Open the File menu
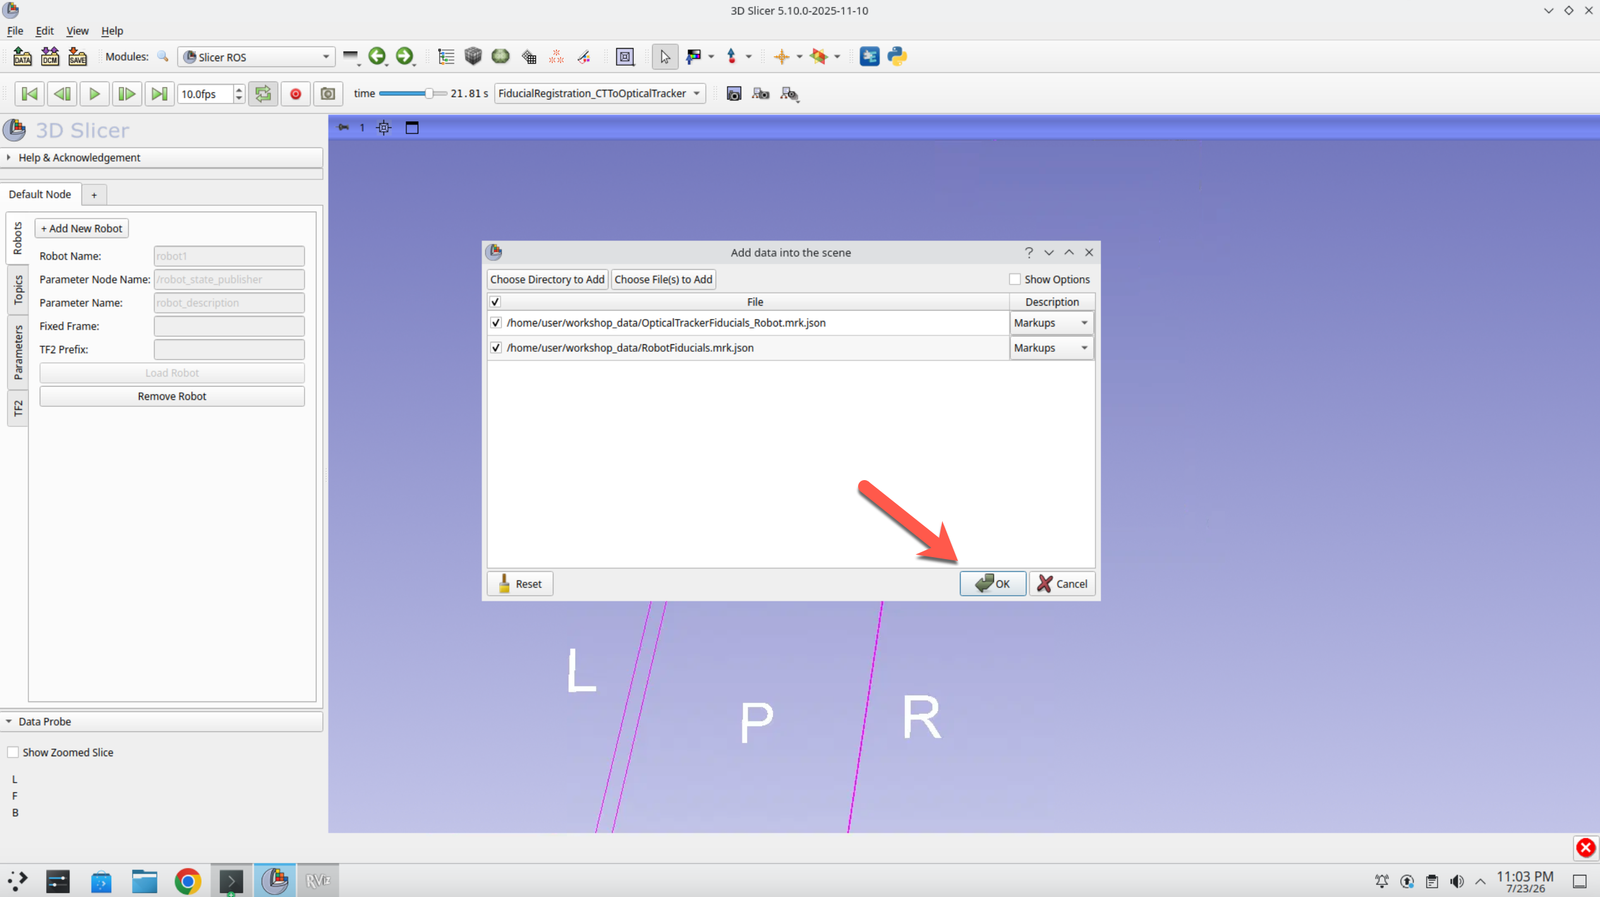Screen dimensions: 1600x897 tap(15, 31)
